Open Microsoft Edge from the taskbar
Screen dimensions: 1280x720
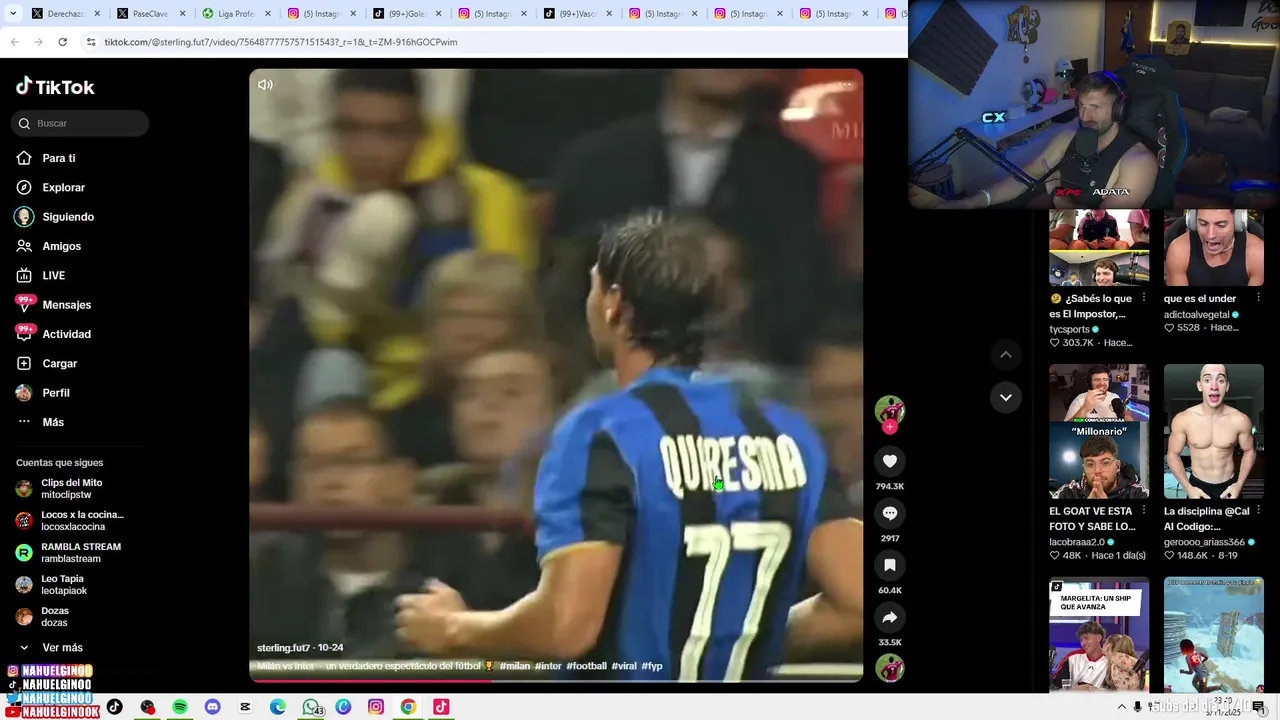coord(278,707)
